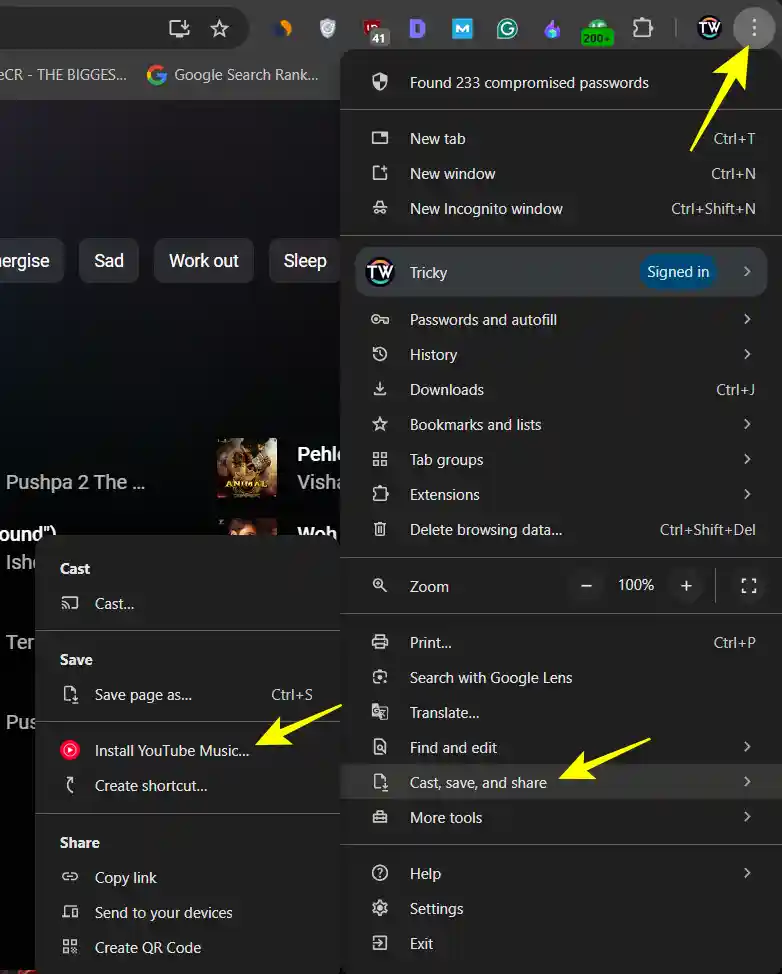
Task: Select New tab from the menu
Action: click(x=561, y=139)
